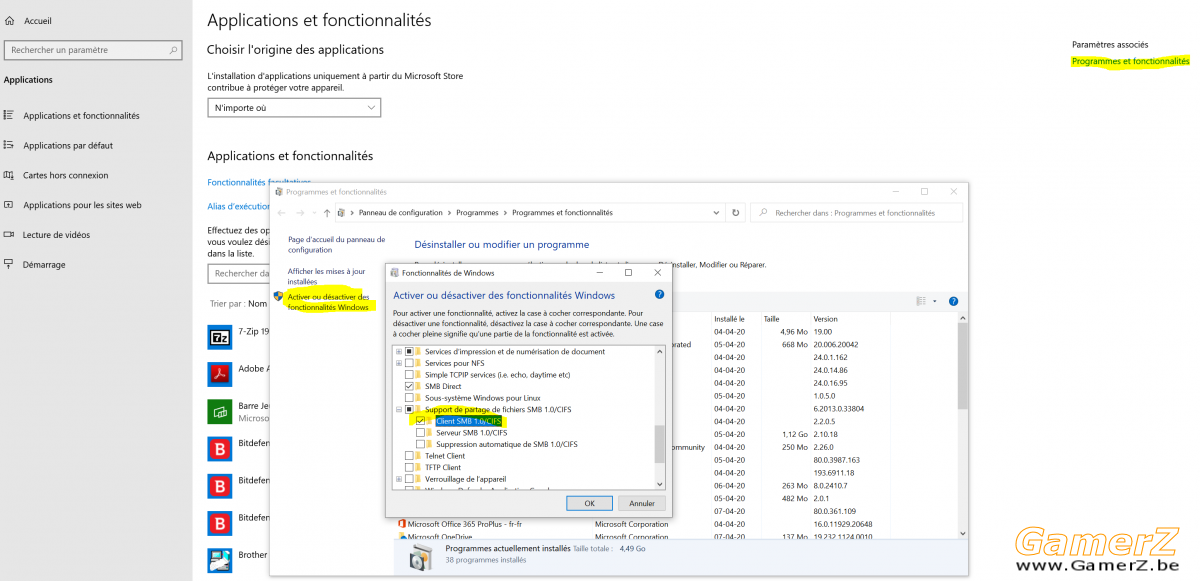Refresh the Programmes et fonctionnalités address bar

[736, 213]
